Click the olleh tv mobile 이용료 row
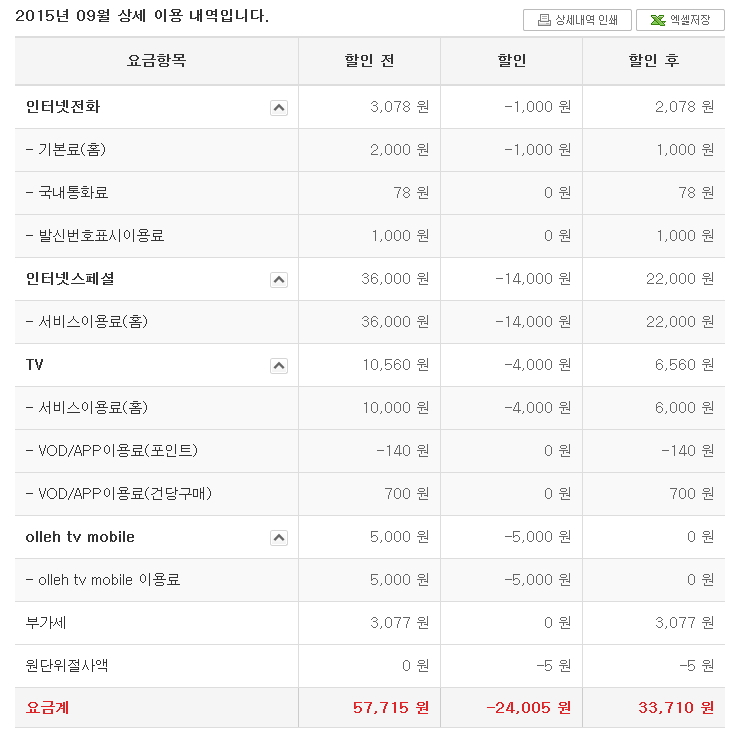The height and width of the screenshot is (735, 734). point(370,580)
